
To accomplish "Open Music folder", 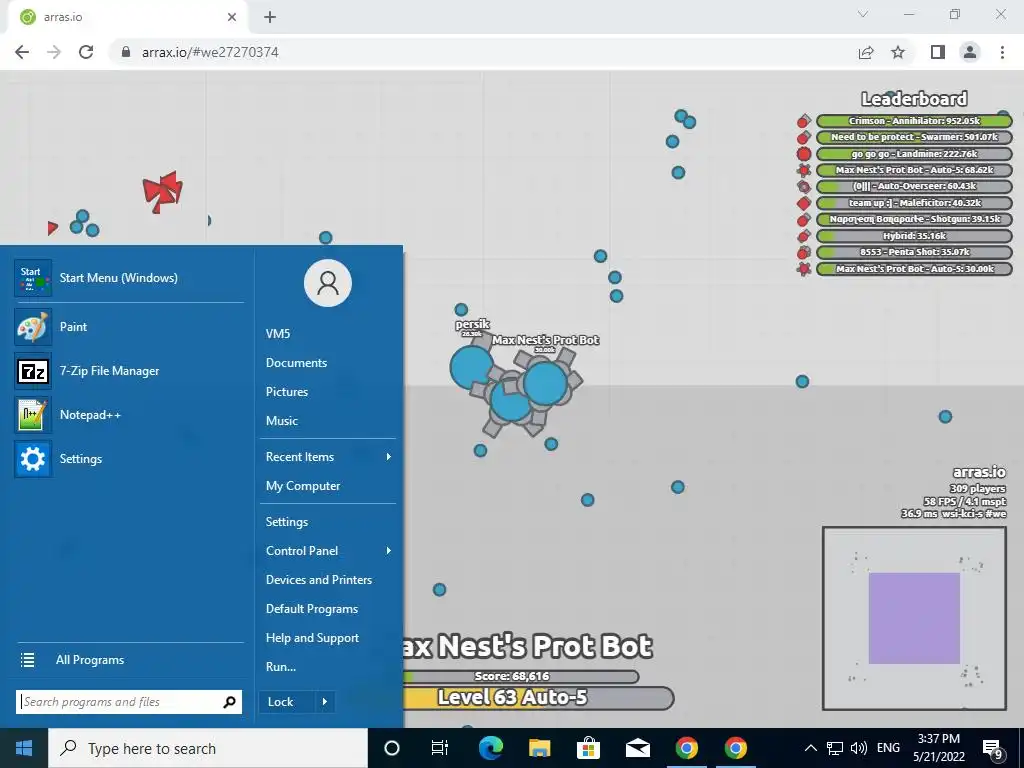I will tap(281, 421).
